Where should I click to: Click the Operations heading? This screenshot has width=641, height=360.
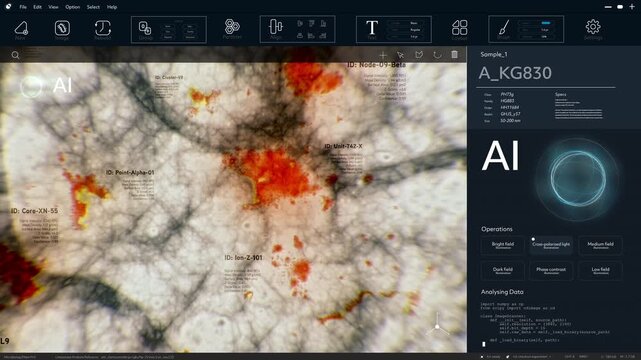point(497,229)
